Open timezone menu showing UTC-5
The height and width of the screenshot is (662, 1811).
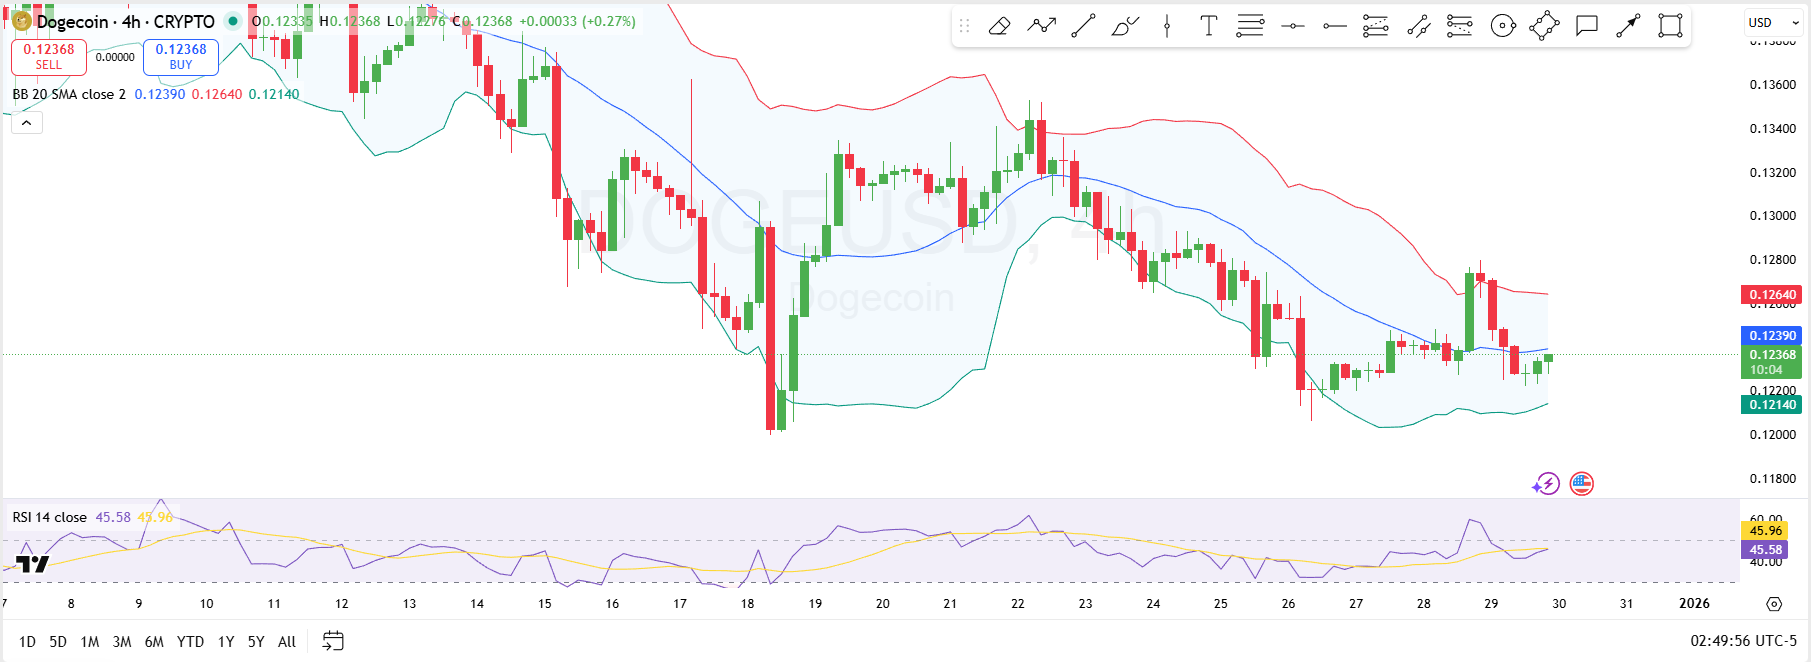[x=1743, y=641]
